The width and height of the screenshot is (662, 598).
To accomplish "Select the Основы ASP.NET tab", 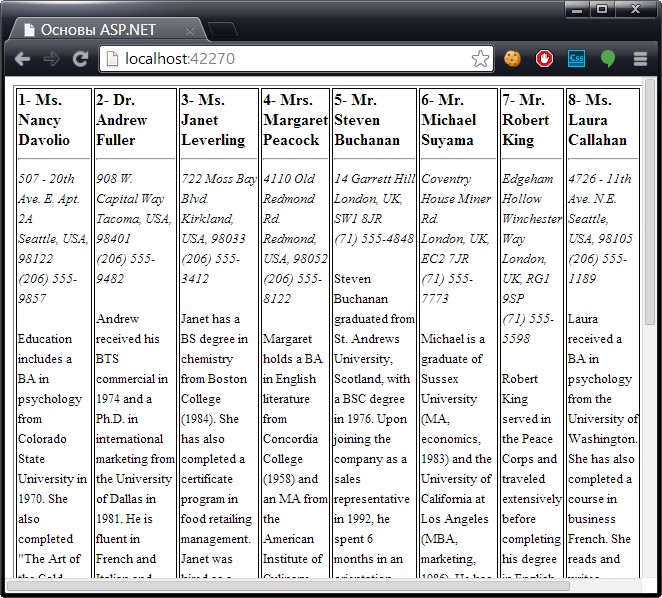I will [x=108, y=30].
